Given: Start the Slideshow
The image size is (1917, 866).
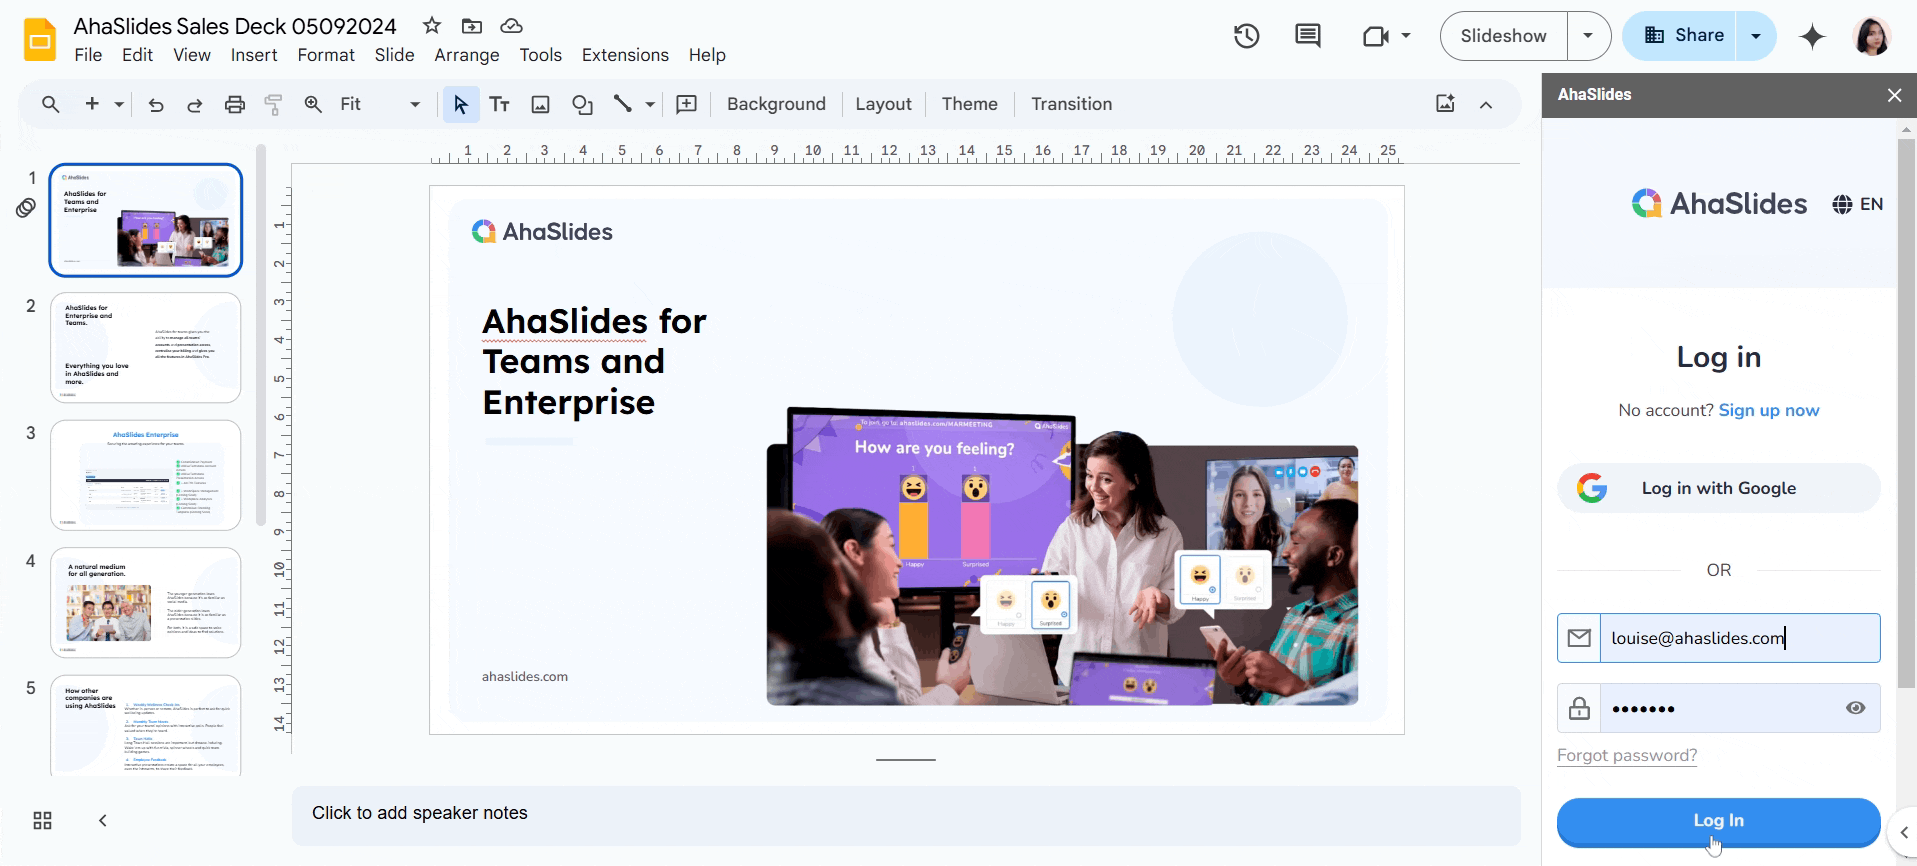Looking at the screenshot, I should [1504, 36].
